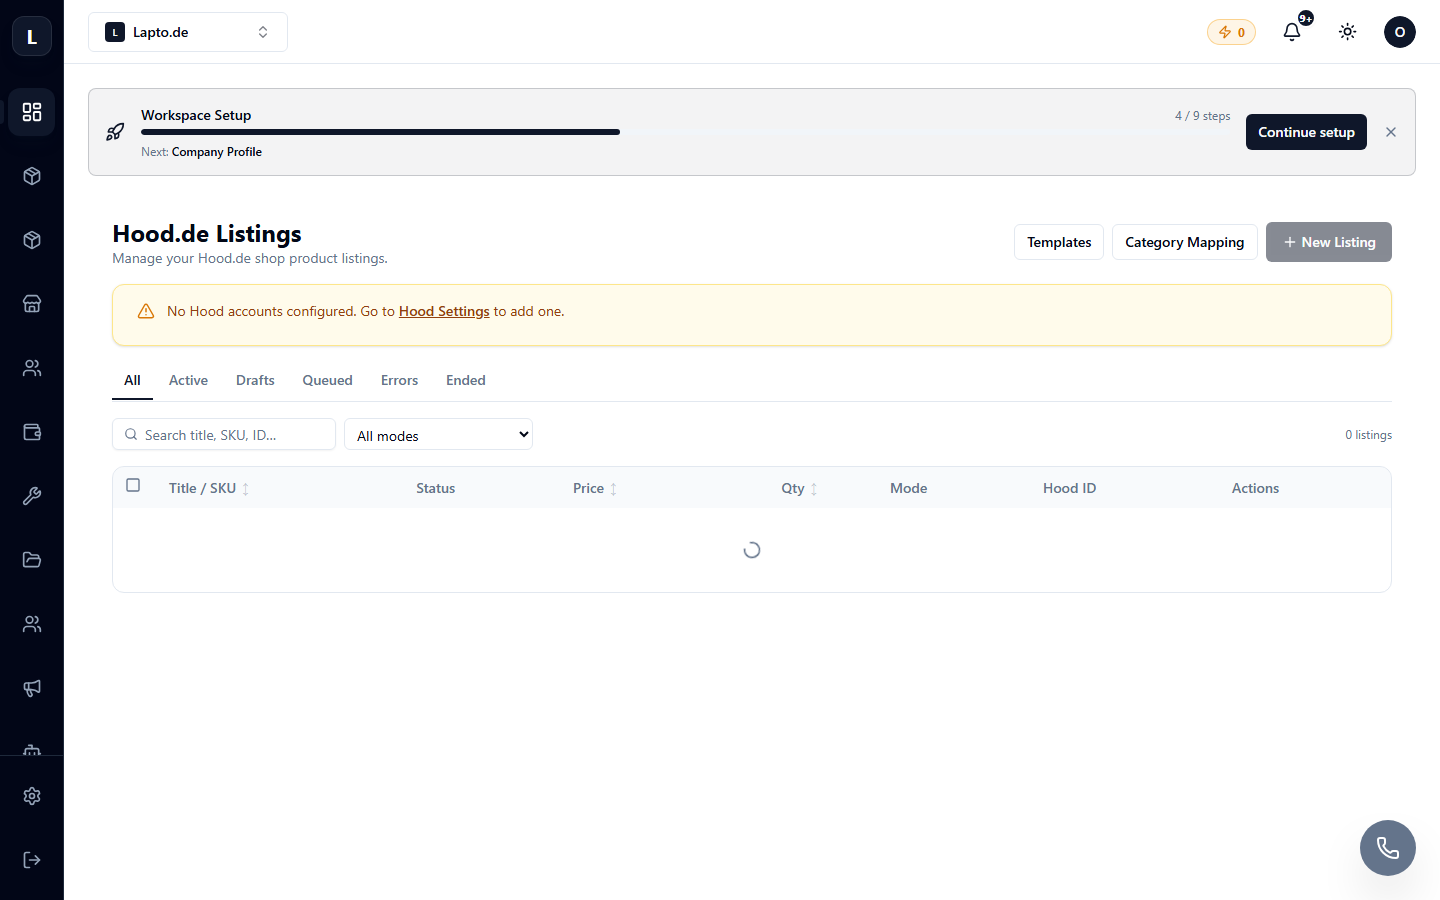
Task: Click the Continue setup button
Action: tap(1306, 132)
